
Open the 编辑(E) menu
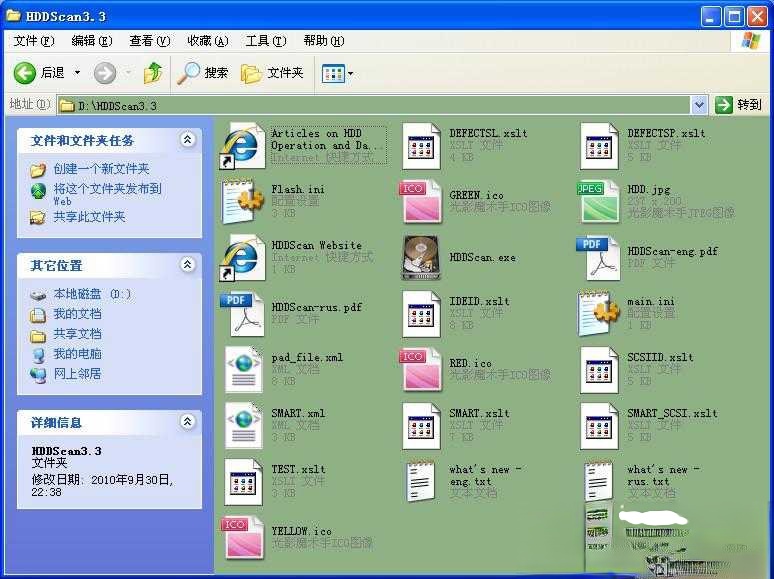92,41
